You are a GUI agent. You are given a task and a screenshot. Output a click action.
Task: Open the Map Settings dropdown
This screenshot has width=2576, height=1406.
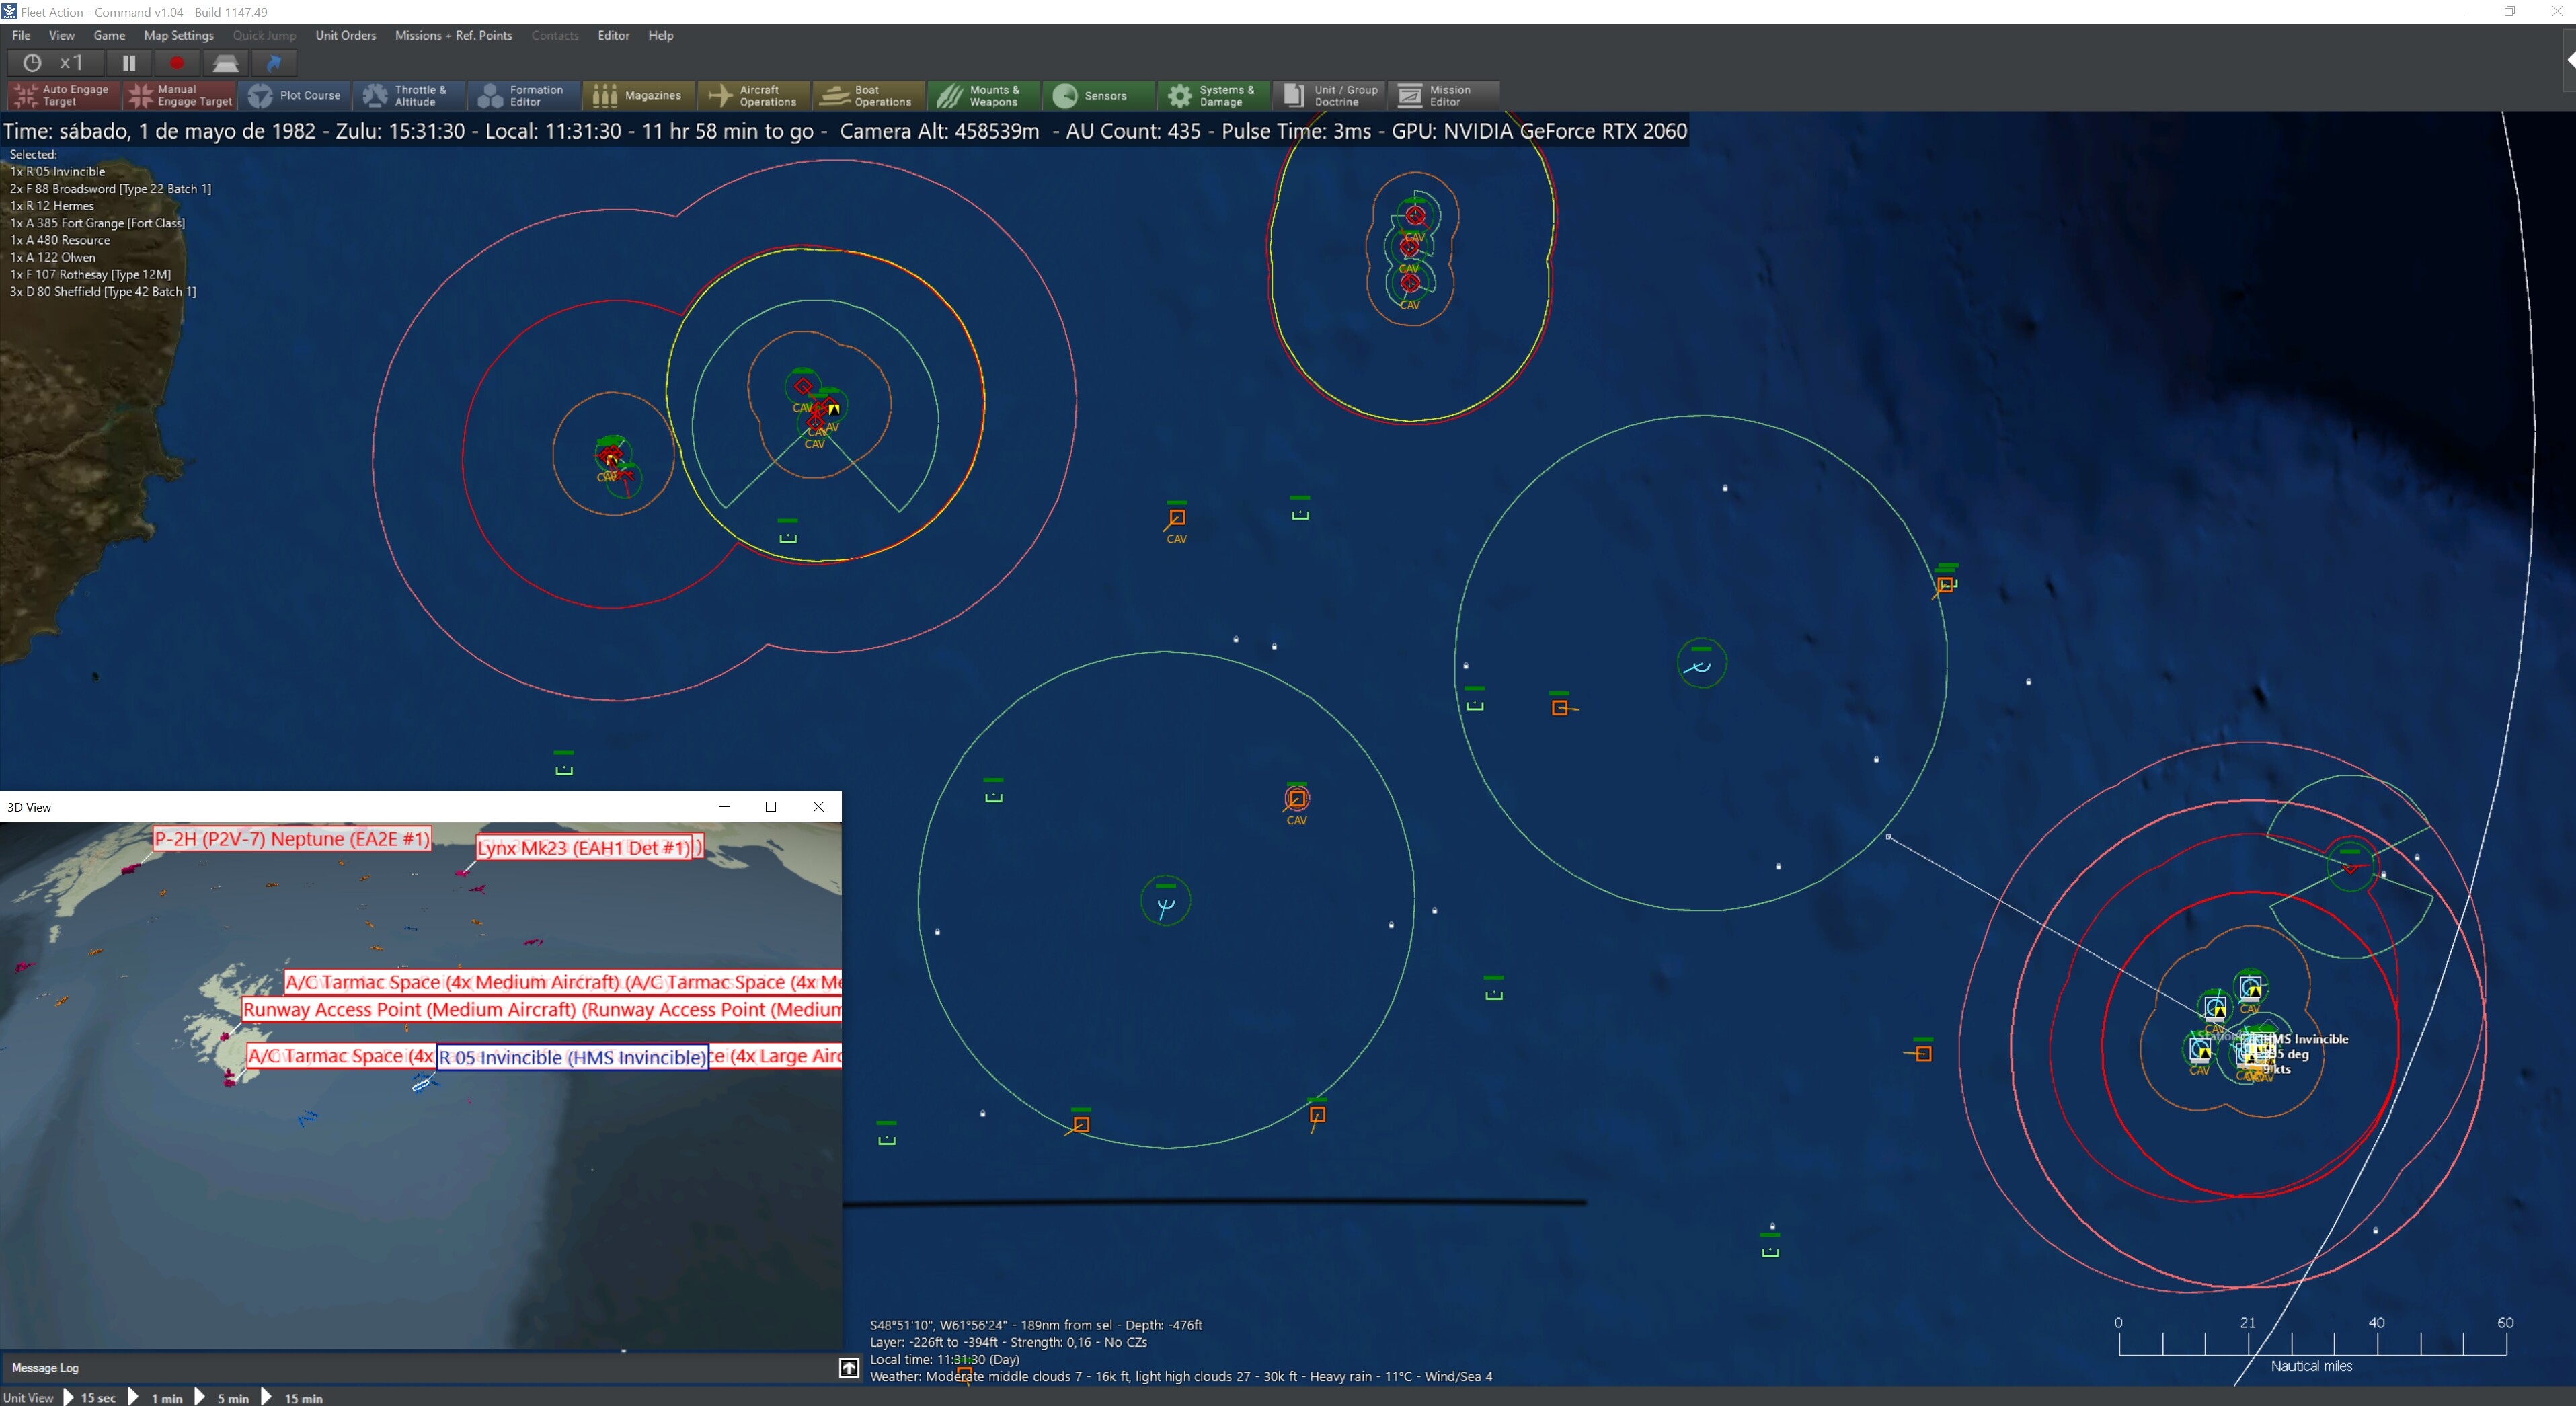click(x=178, y=35)
